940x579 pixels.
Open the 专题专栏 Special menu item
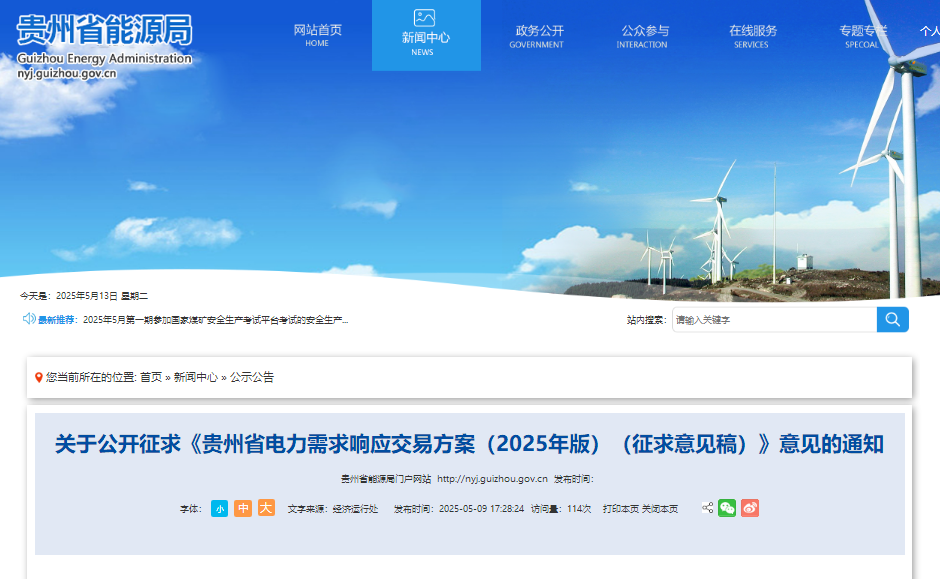click(x=862, y=36)
